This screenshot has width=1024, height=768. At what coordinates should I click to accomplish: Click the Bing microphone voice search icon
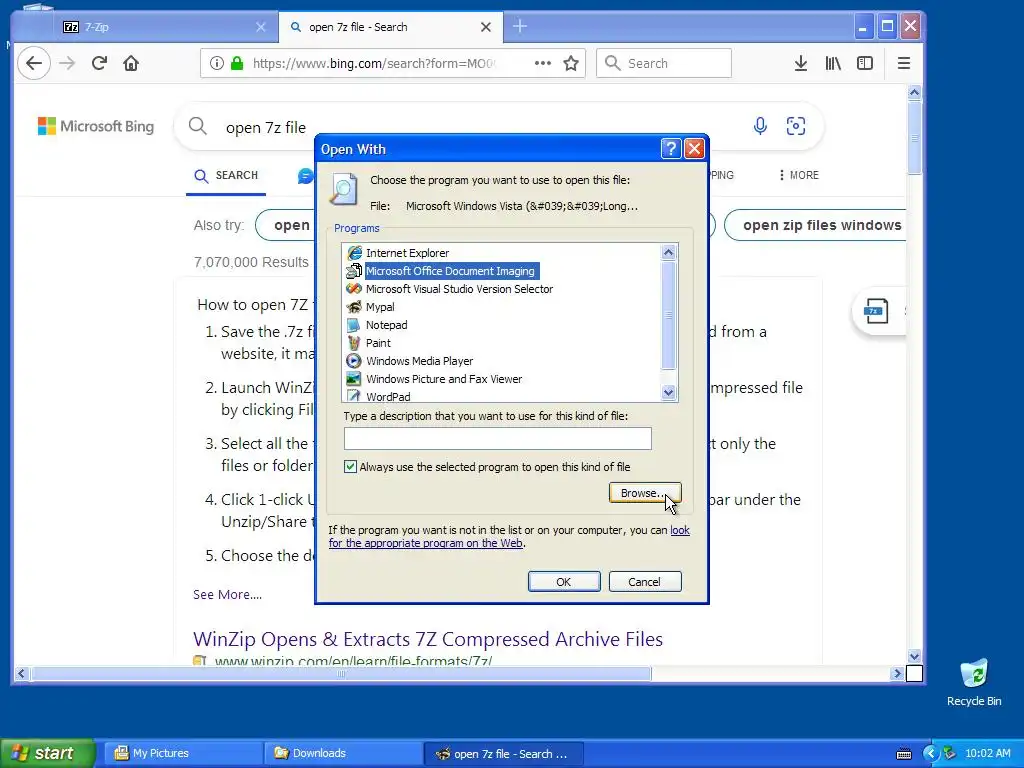pos(760,125)
